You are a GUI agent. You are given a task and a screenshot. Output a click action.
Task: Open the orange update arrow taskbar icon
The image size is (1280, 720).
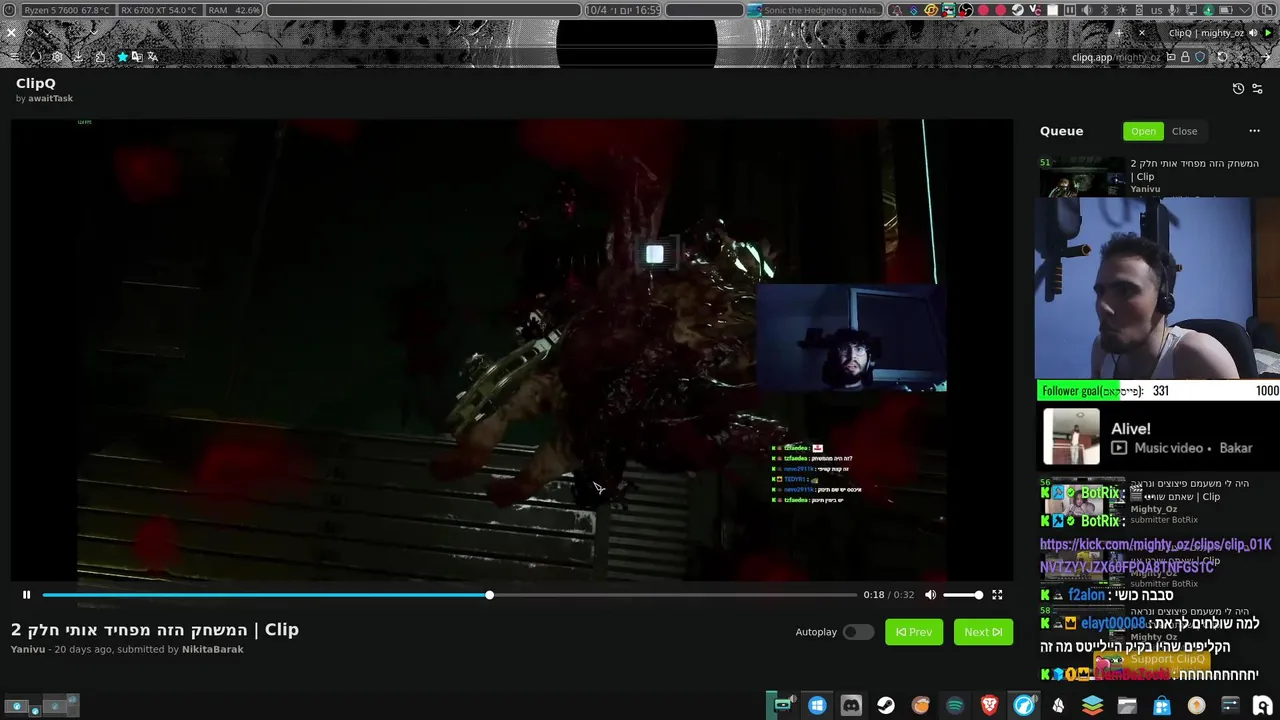[1196, 706]
